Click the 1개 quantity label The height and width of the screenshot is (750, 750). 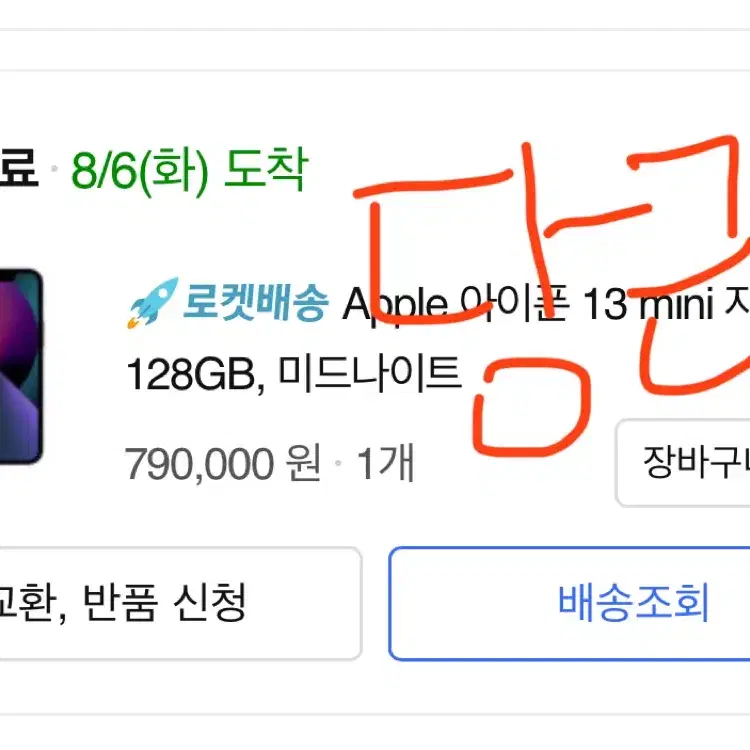(x=386, y=463)
